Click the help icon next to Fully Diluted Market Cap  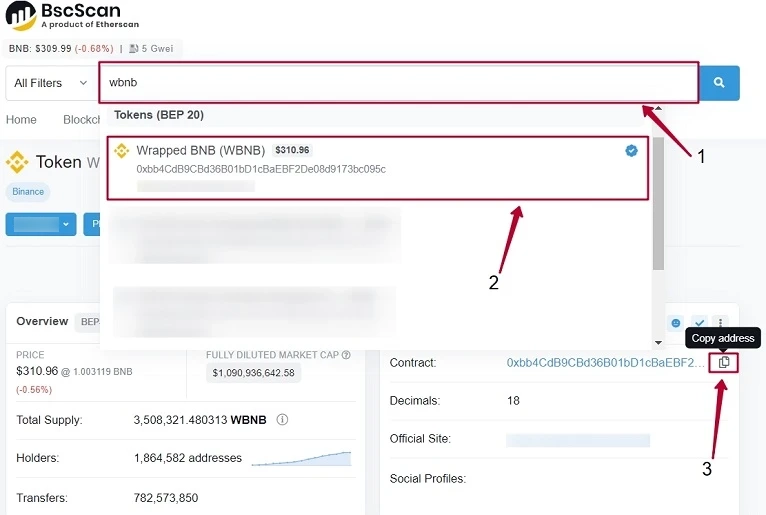pos(346,355)
